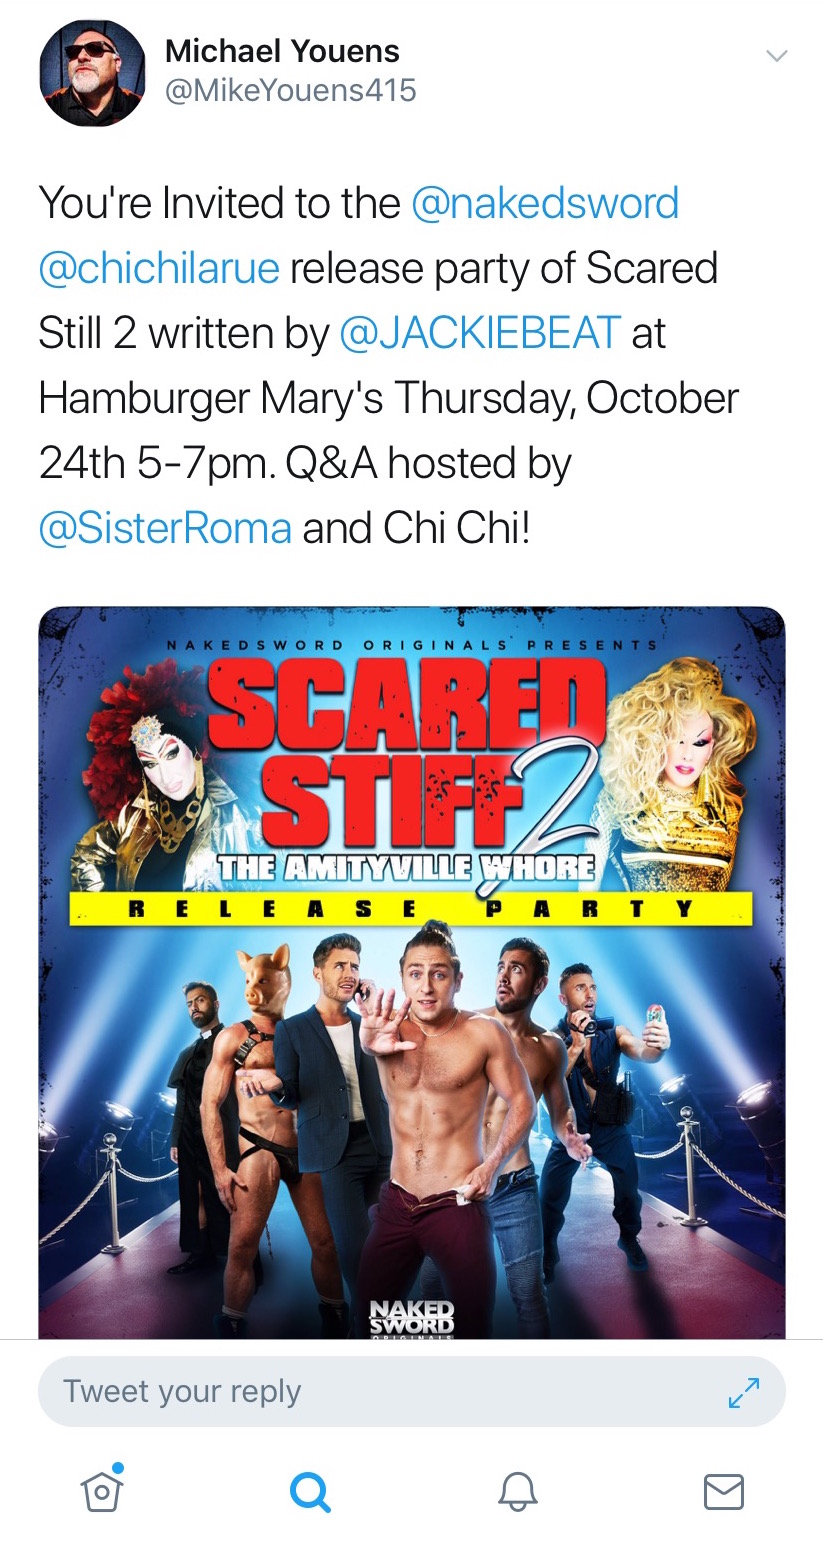Open the Scared Stiff 2 poster image

point(412,973)
